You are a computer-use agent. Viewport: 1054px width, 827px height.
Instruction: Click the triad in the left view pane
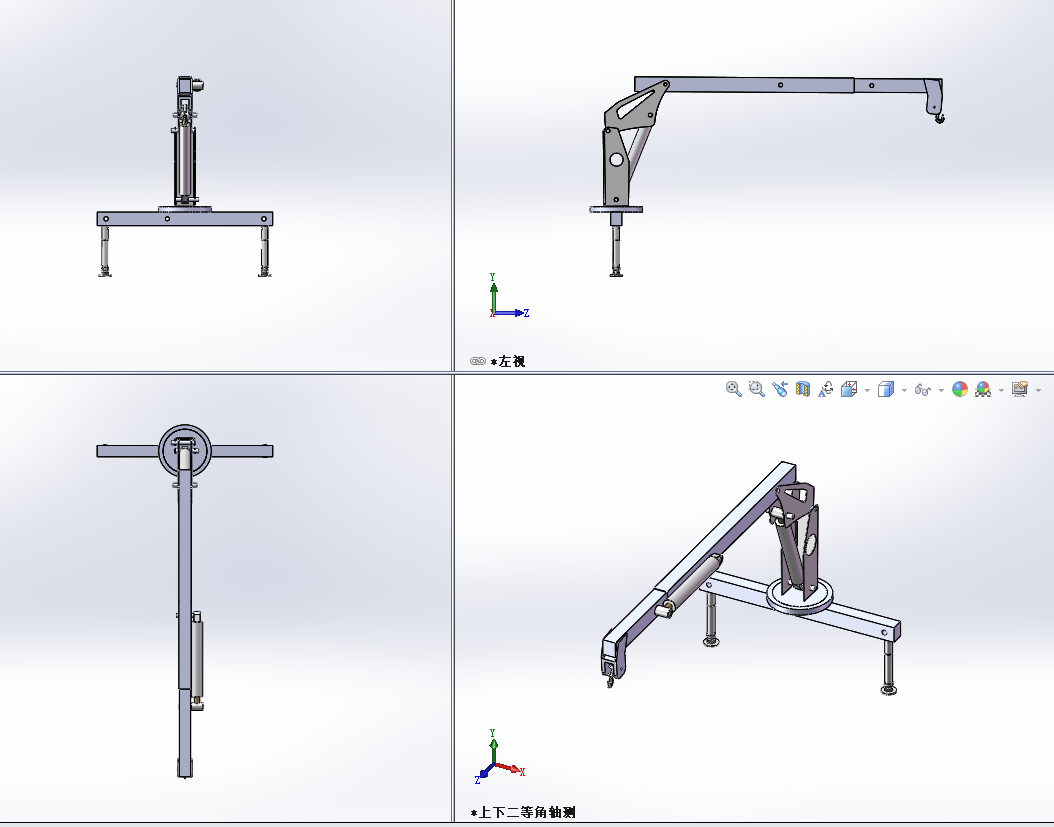(x=509, y=296)
